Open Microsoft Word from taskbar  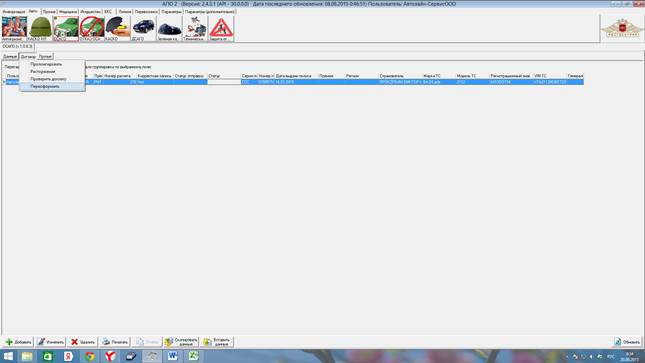pos(172,356)
